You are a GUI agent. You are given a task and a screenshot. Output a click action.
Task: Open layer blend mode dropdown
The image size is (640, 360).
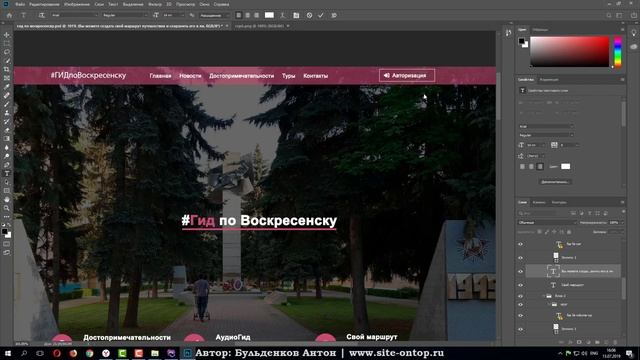pos(547,222)
